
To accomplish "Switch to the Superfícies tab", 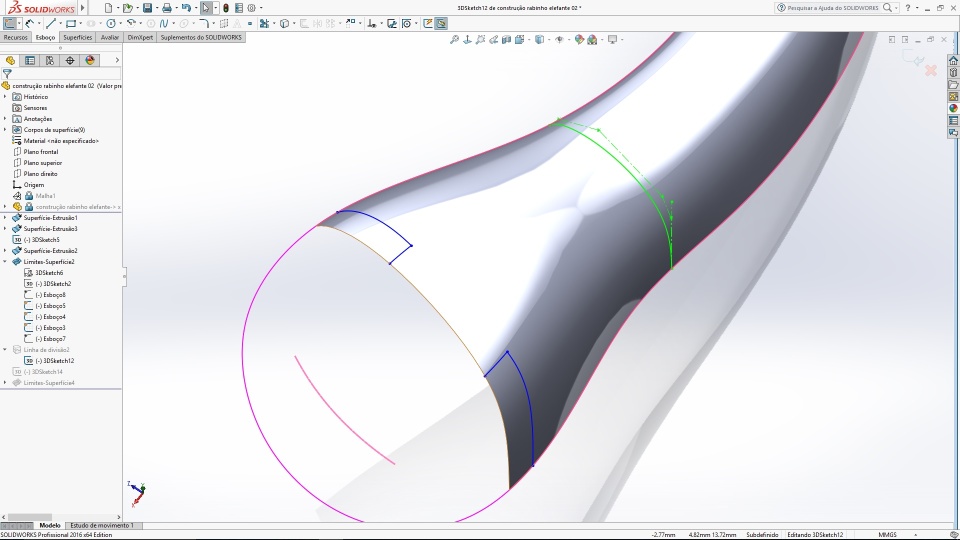I will pyautogui.click(x=78, y=37).
